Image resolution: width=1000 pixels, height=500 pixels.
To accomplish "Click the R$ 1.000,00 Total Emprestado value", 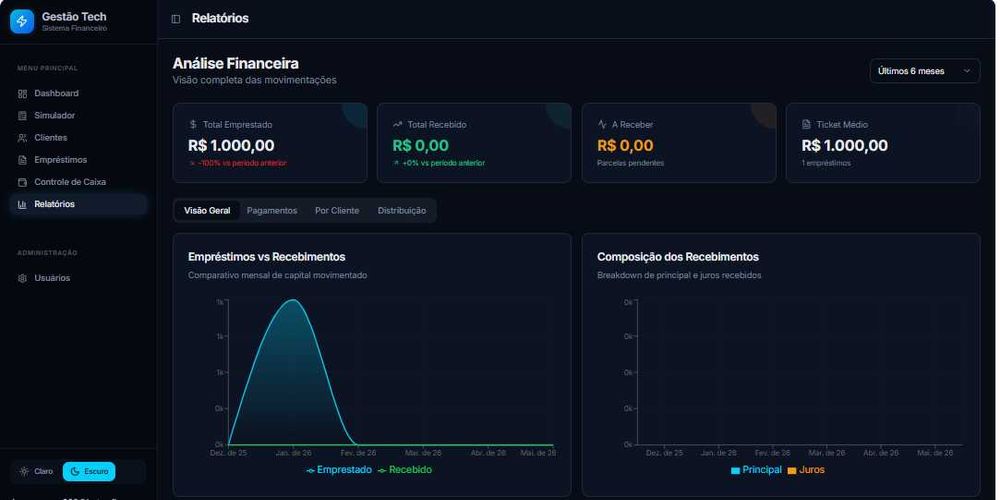I will [232, 145].
